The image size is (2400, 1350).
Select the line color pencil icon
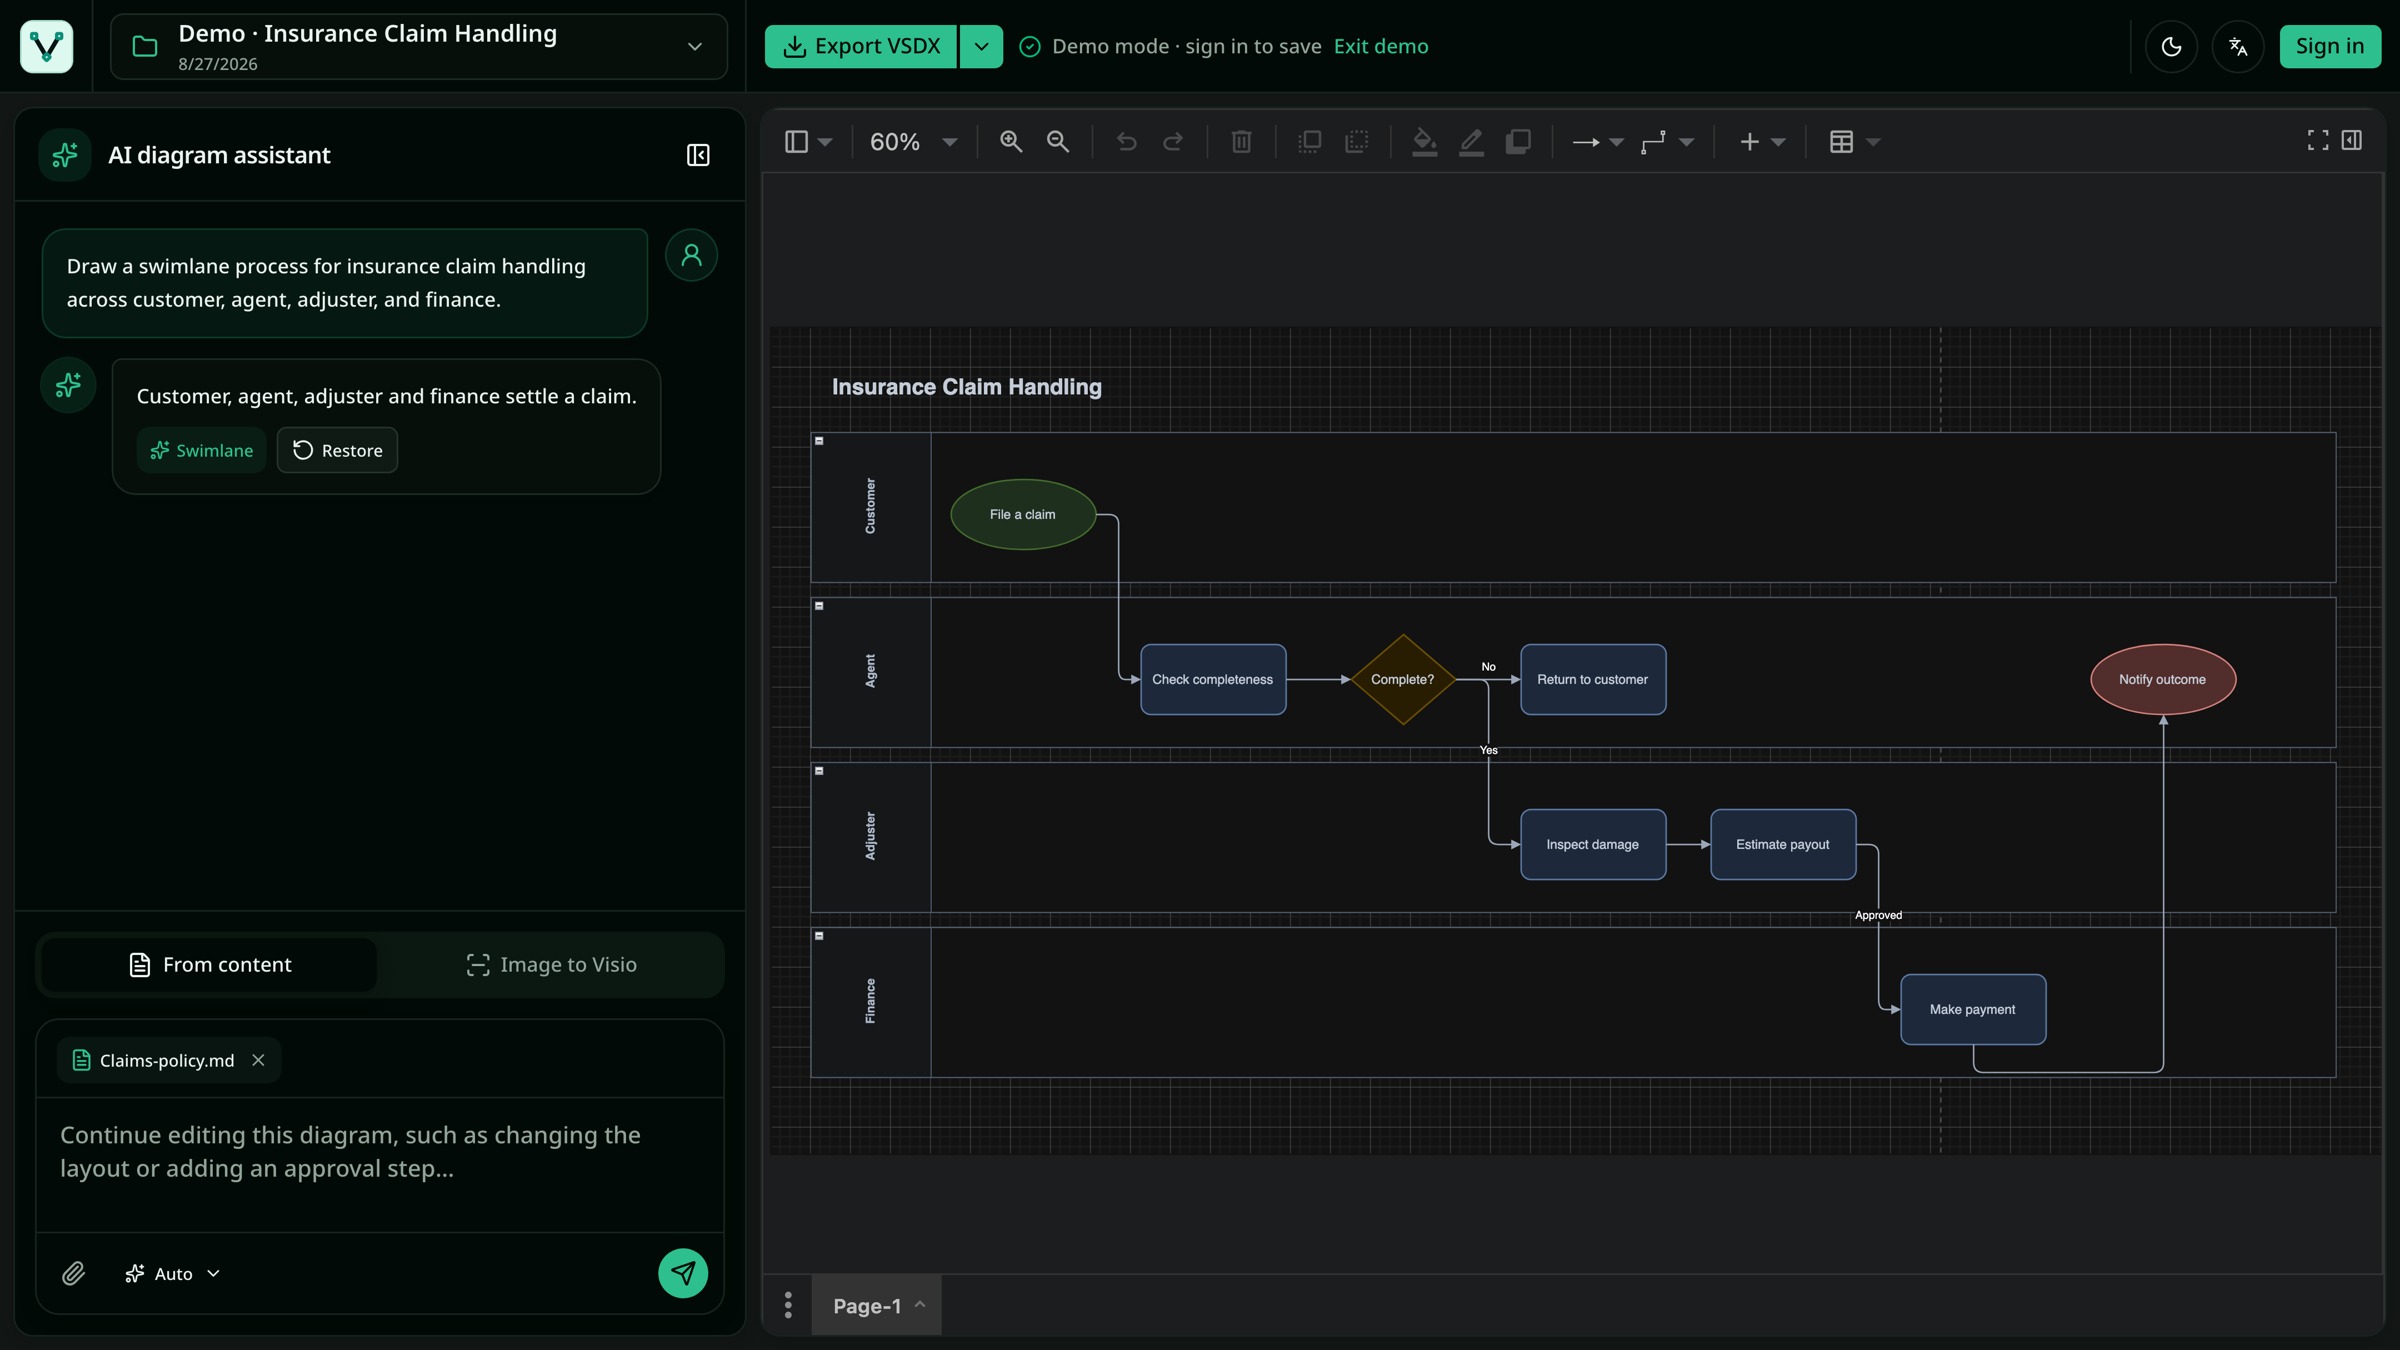pos(1471,142)
